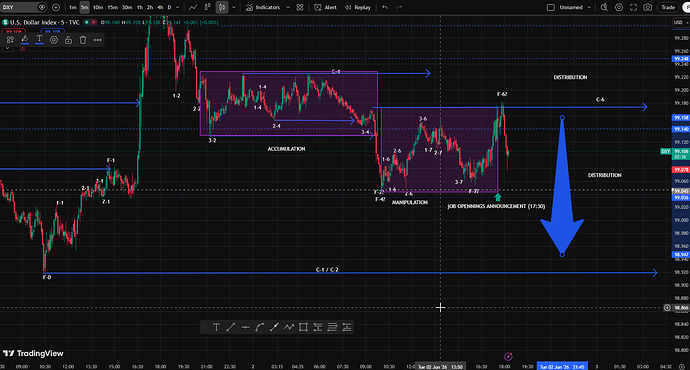This screenshot has height=370, width=690.
Task: Start bar Replay mode
Action: pos(358,7)
